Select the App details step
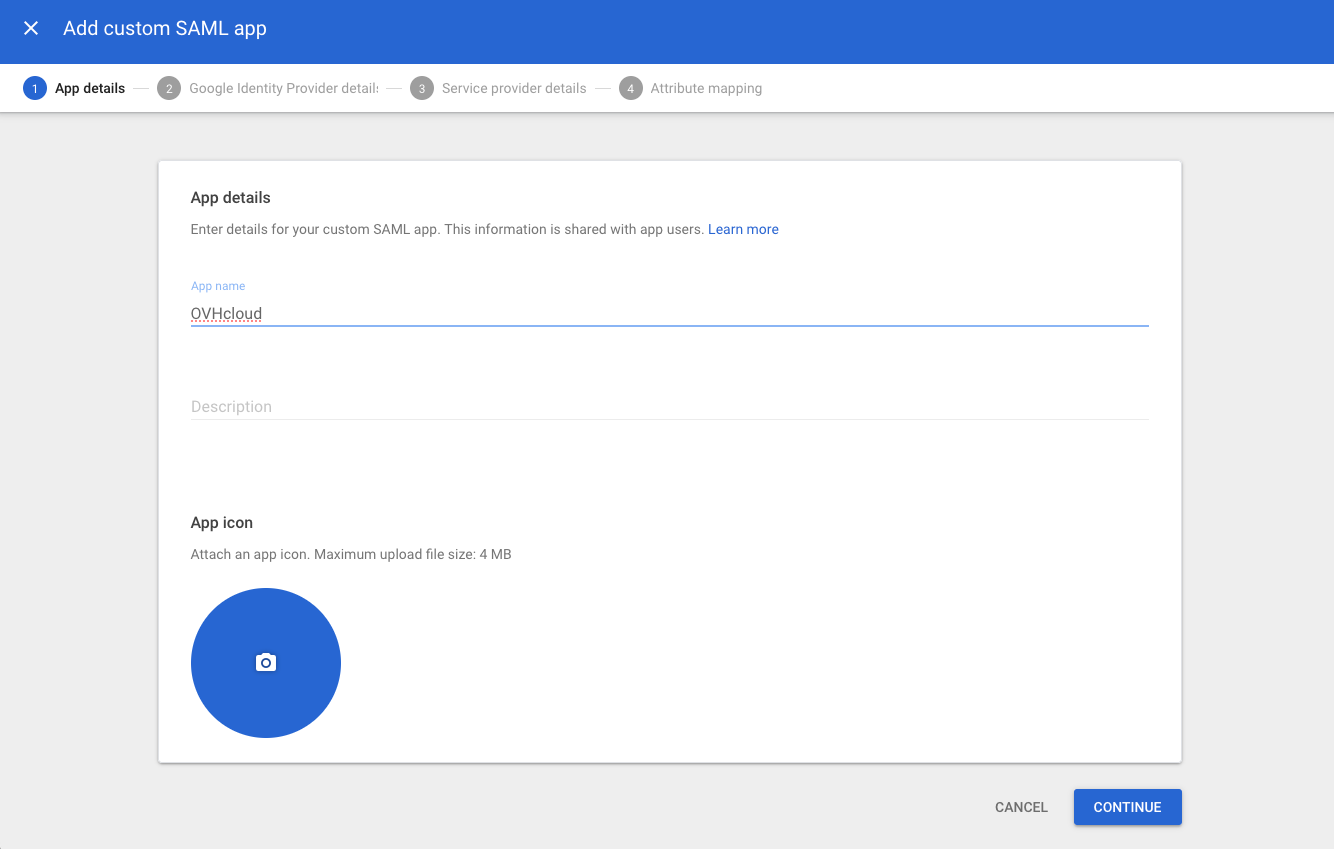This screenshot has height=849, width=1334. point(91,88)
